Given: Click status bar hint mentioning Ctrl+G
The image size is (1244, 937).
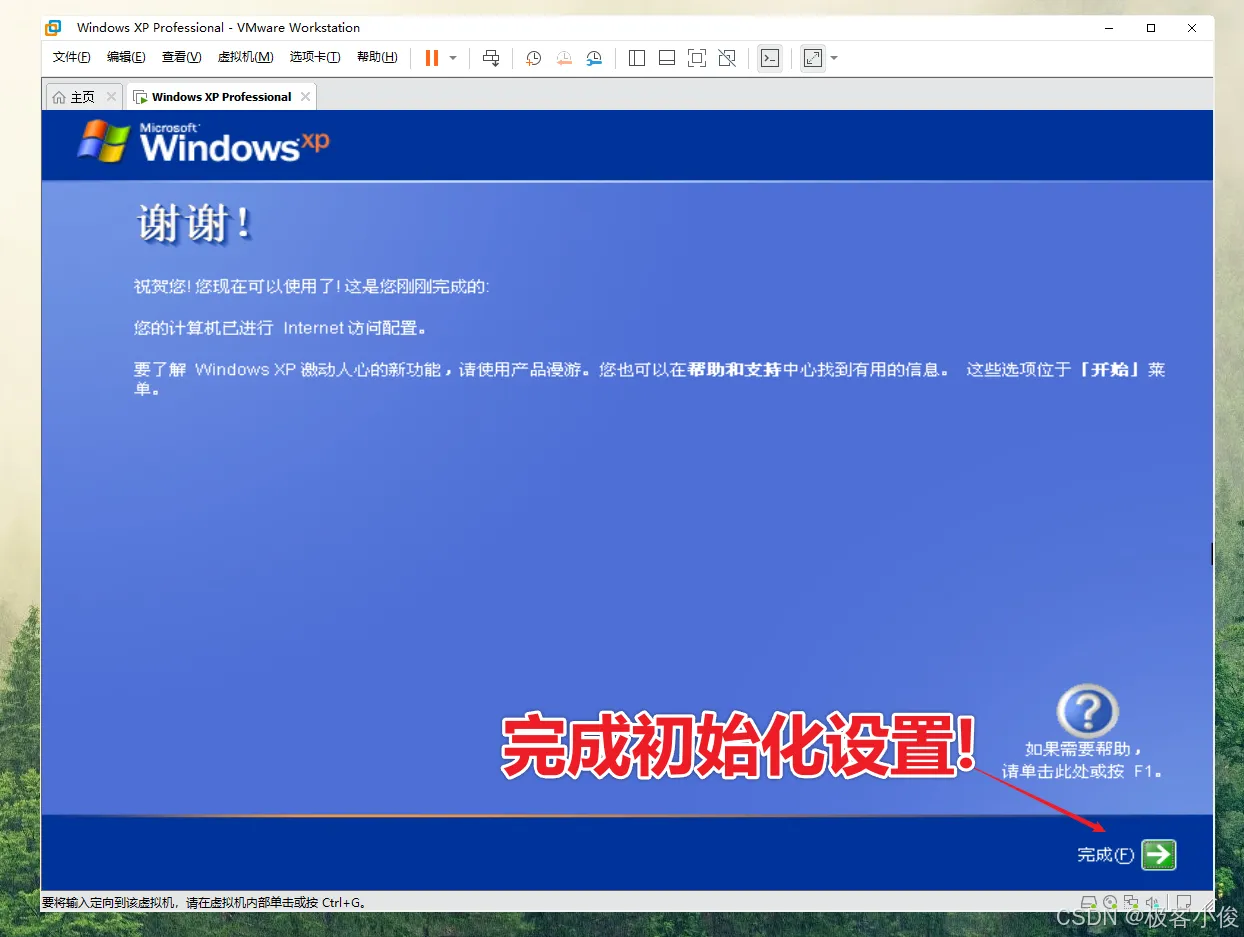Looking at the screenshot, I should pyautogui.click(x=204, y=902).
